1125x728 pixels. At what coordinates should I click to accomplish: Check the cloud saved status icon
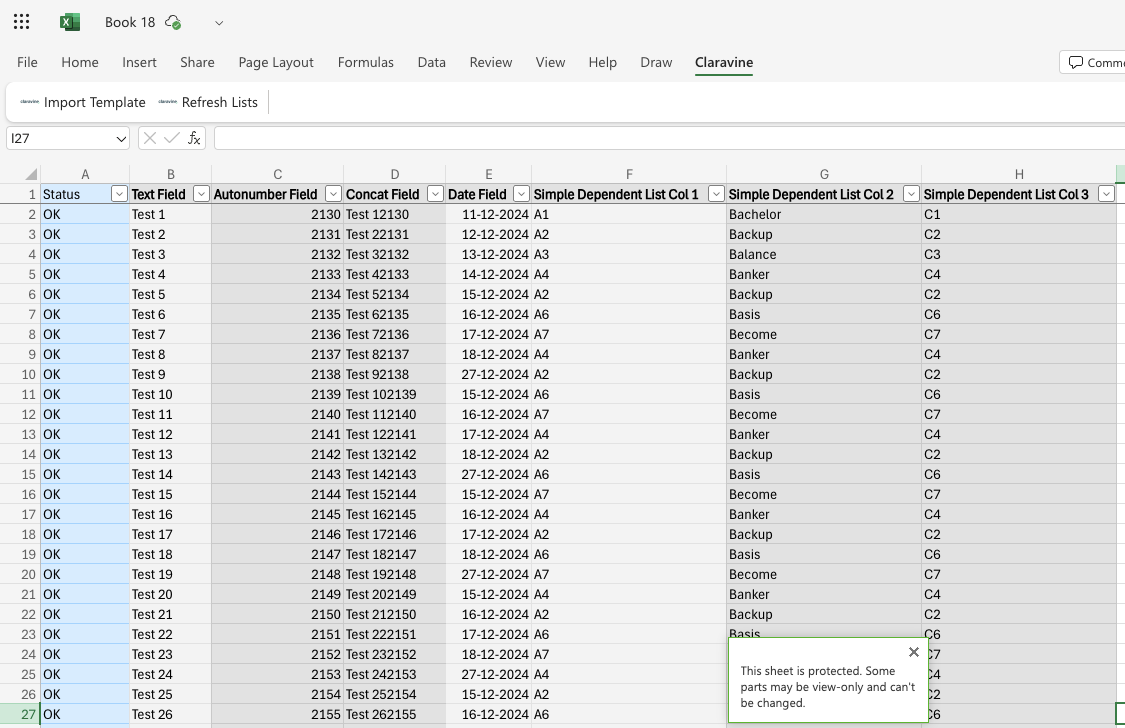tap(173, 22)
